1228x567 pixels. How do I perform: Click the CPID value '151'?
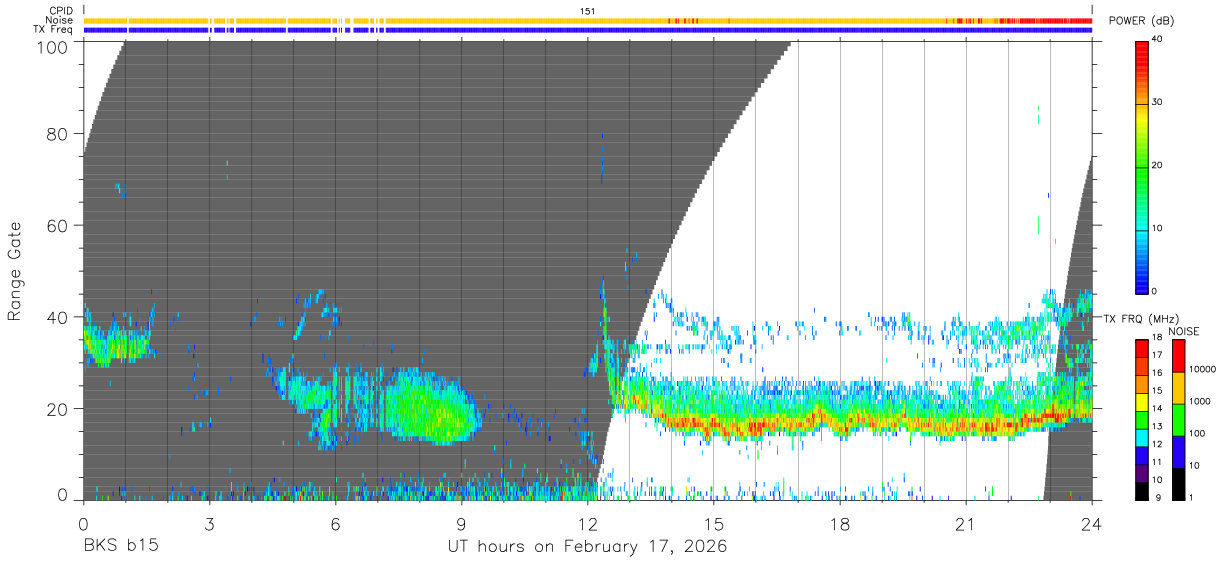coord(587,11)
